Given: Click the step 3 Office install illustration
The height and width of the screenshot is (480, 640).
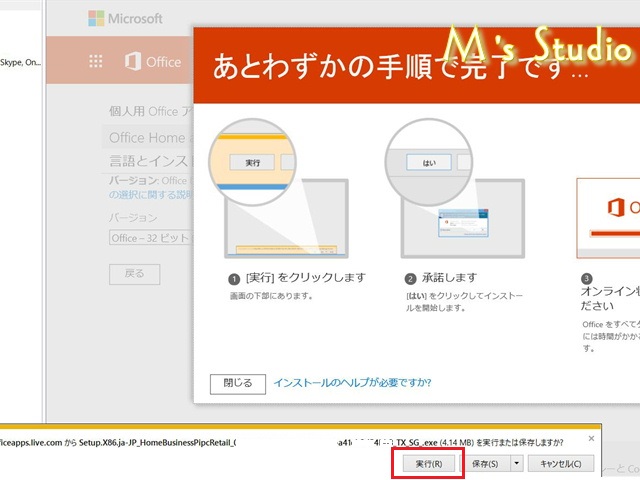Looking at the screenshot, I should point(608,218).
